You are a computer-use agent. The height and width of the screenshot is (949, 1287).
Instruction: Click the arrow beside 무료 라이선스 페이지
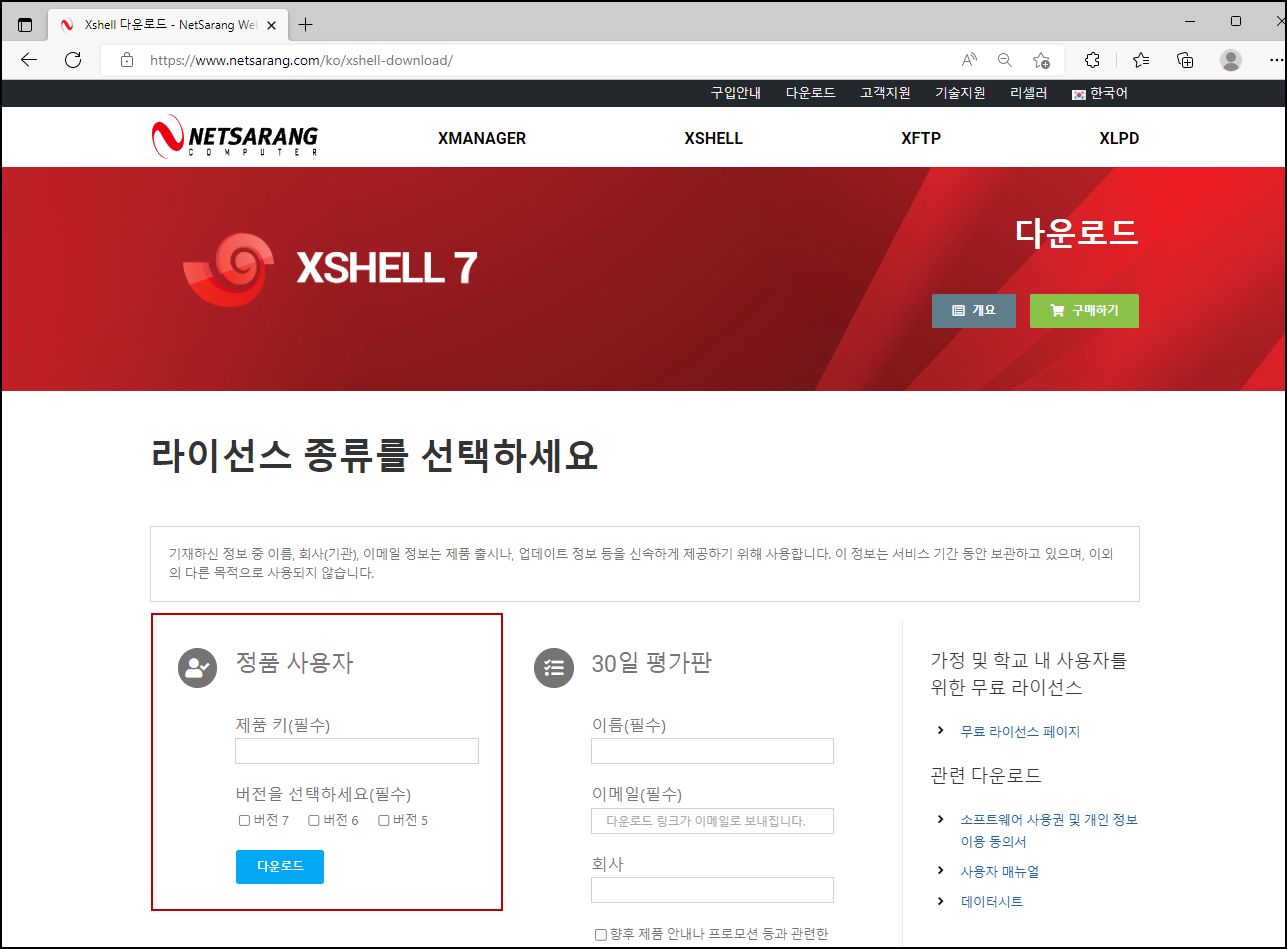[x=941, y=730]
